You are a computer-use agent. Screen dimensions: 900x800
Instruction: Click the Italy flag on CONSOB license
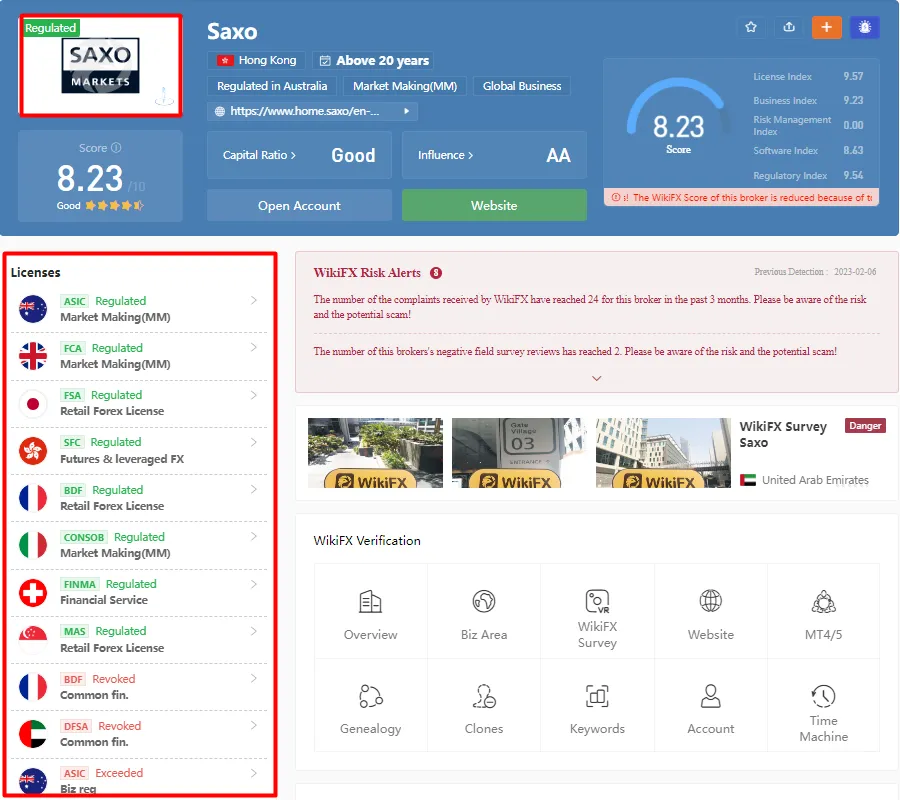(33, 545)
